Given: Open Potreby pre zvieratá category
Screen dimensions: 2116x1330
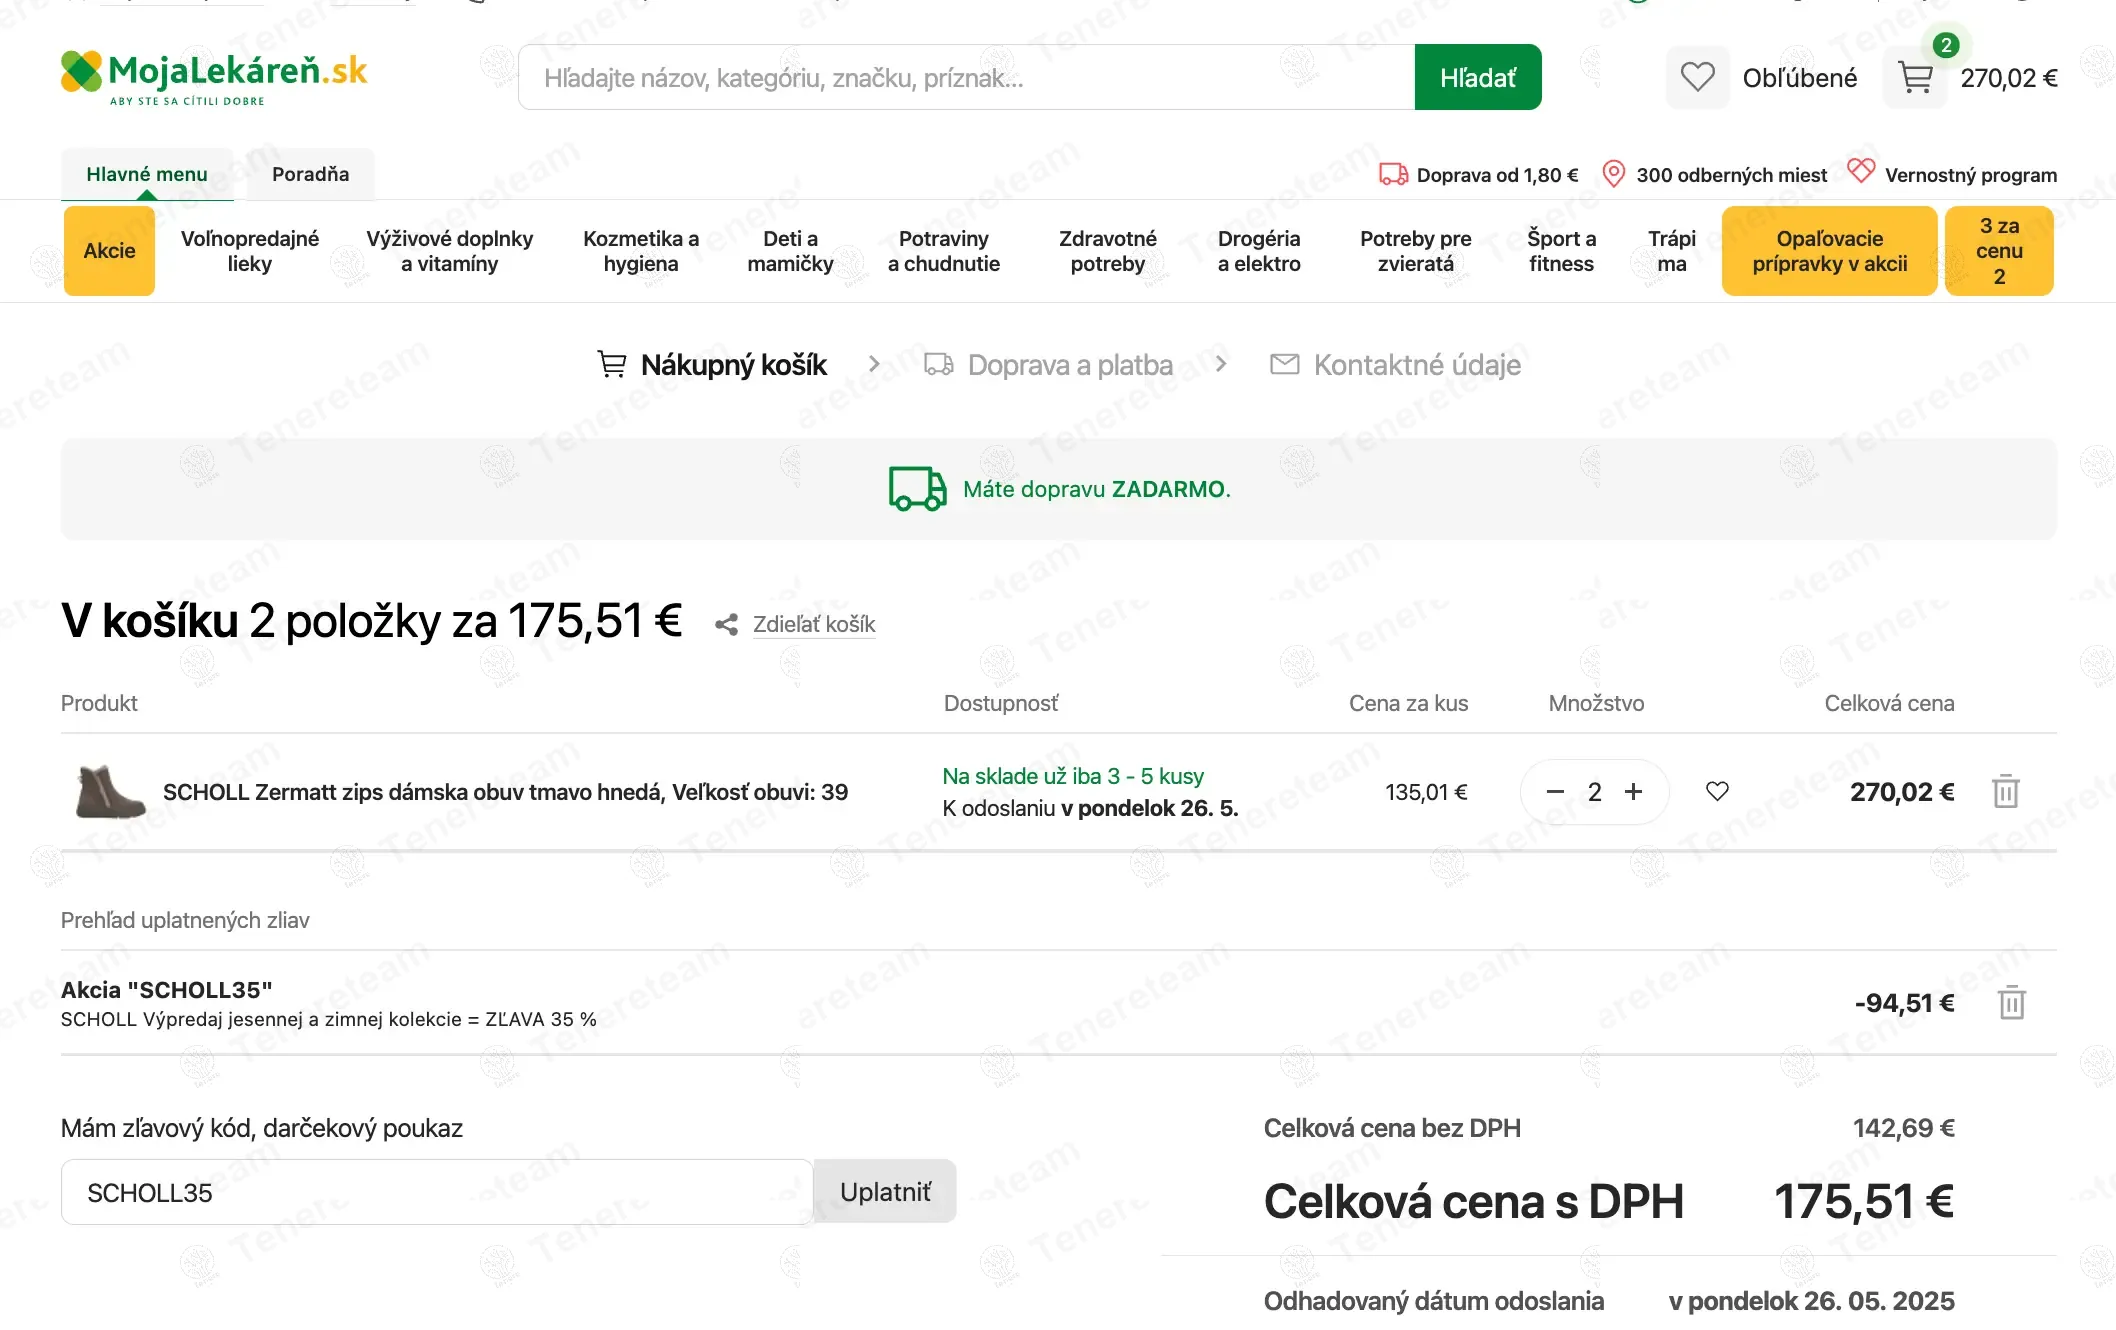Looking at the screenshot, I should point(1416,251).
